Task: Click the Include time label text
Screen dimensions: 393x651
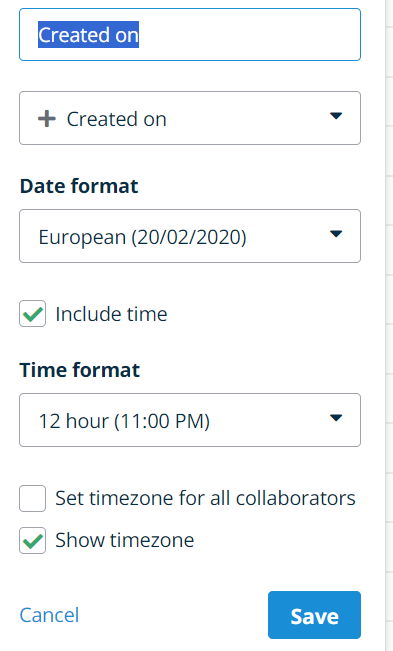Action: pos(111,314)
